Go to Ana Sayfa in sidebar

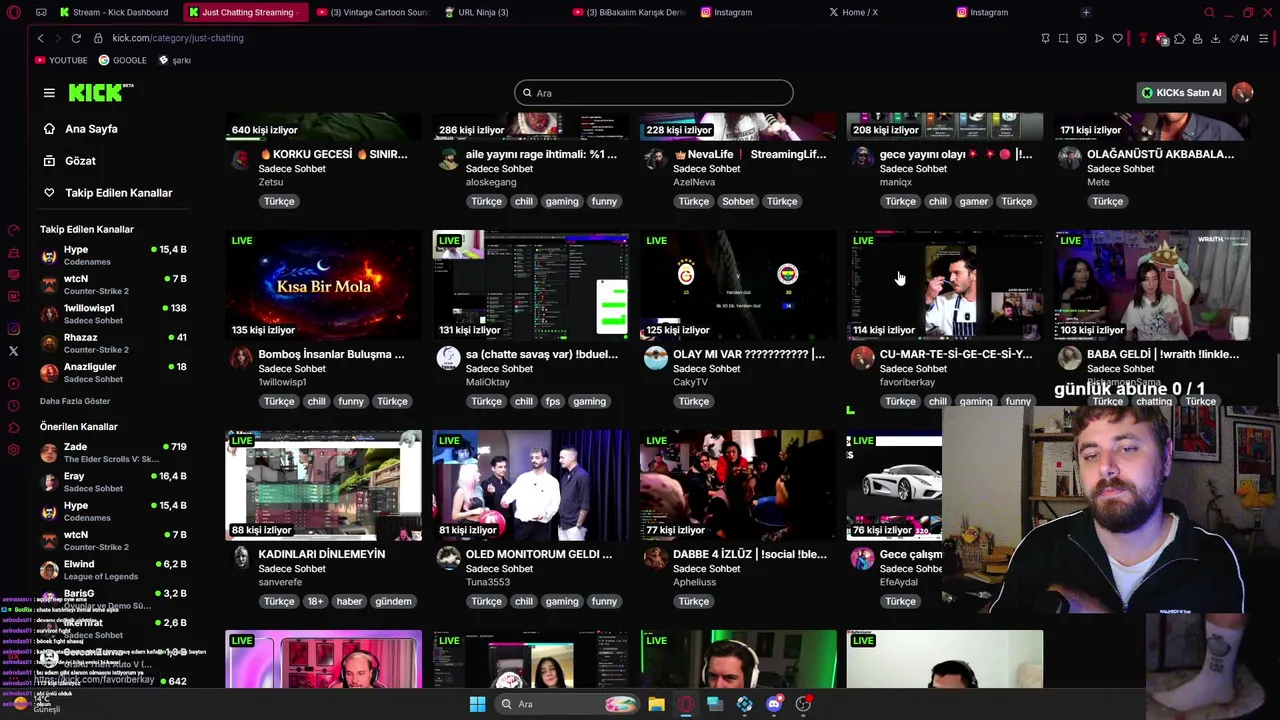point(91,129)
